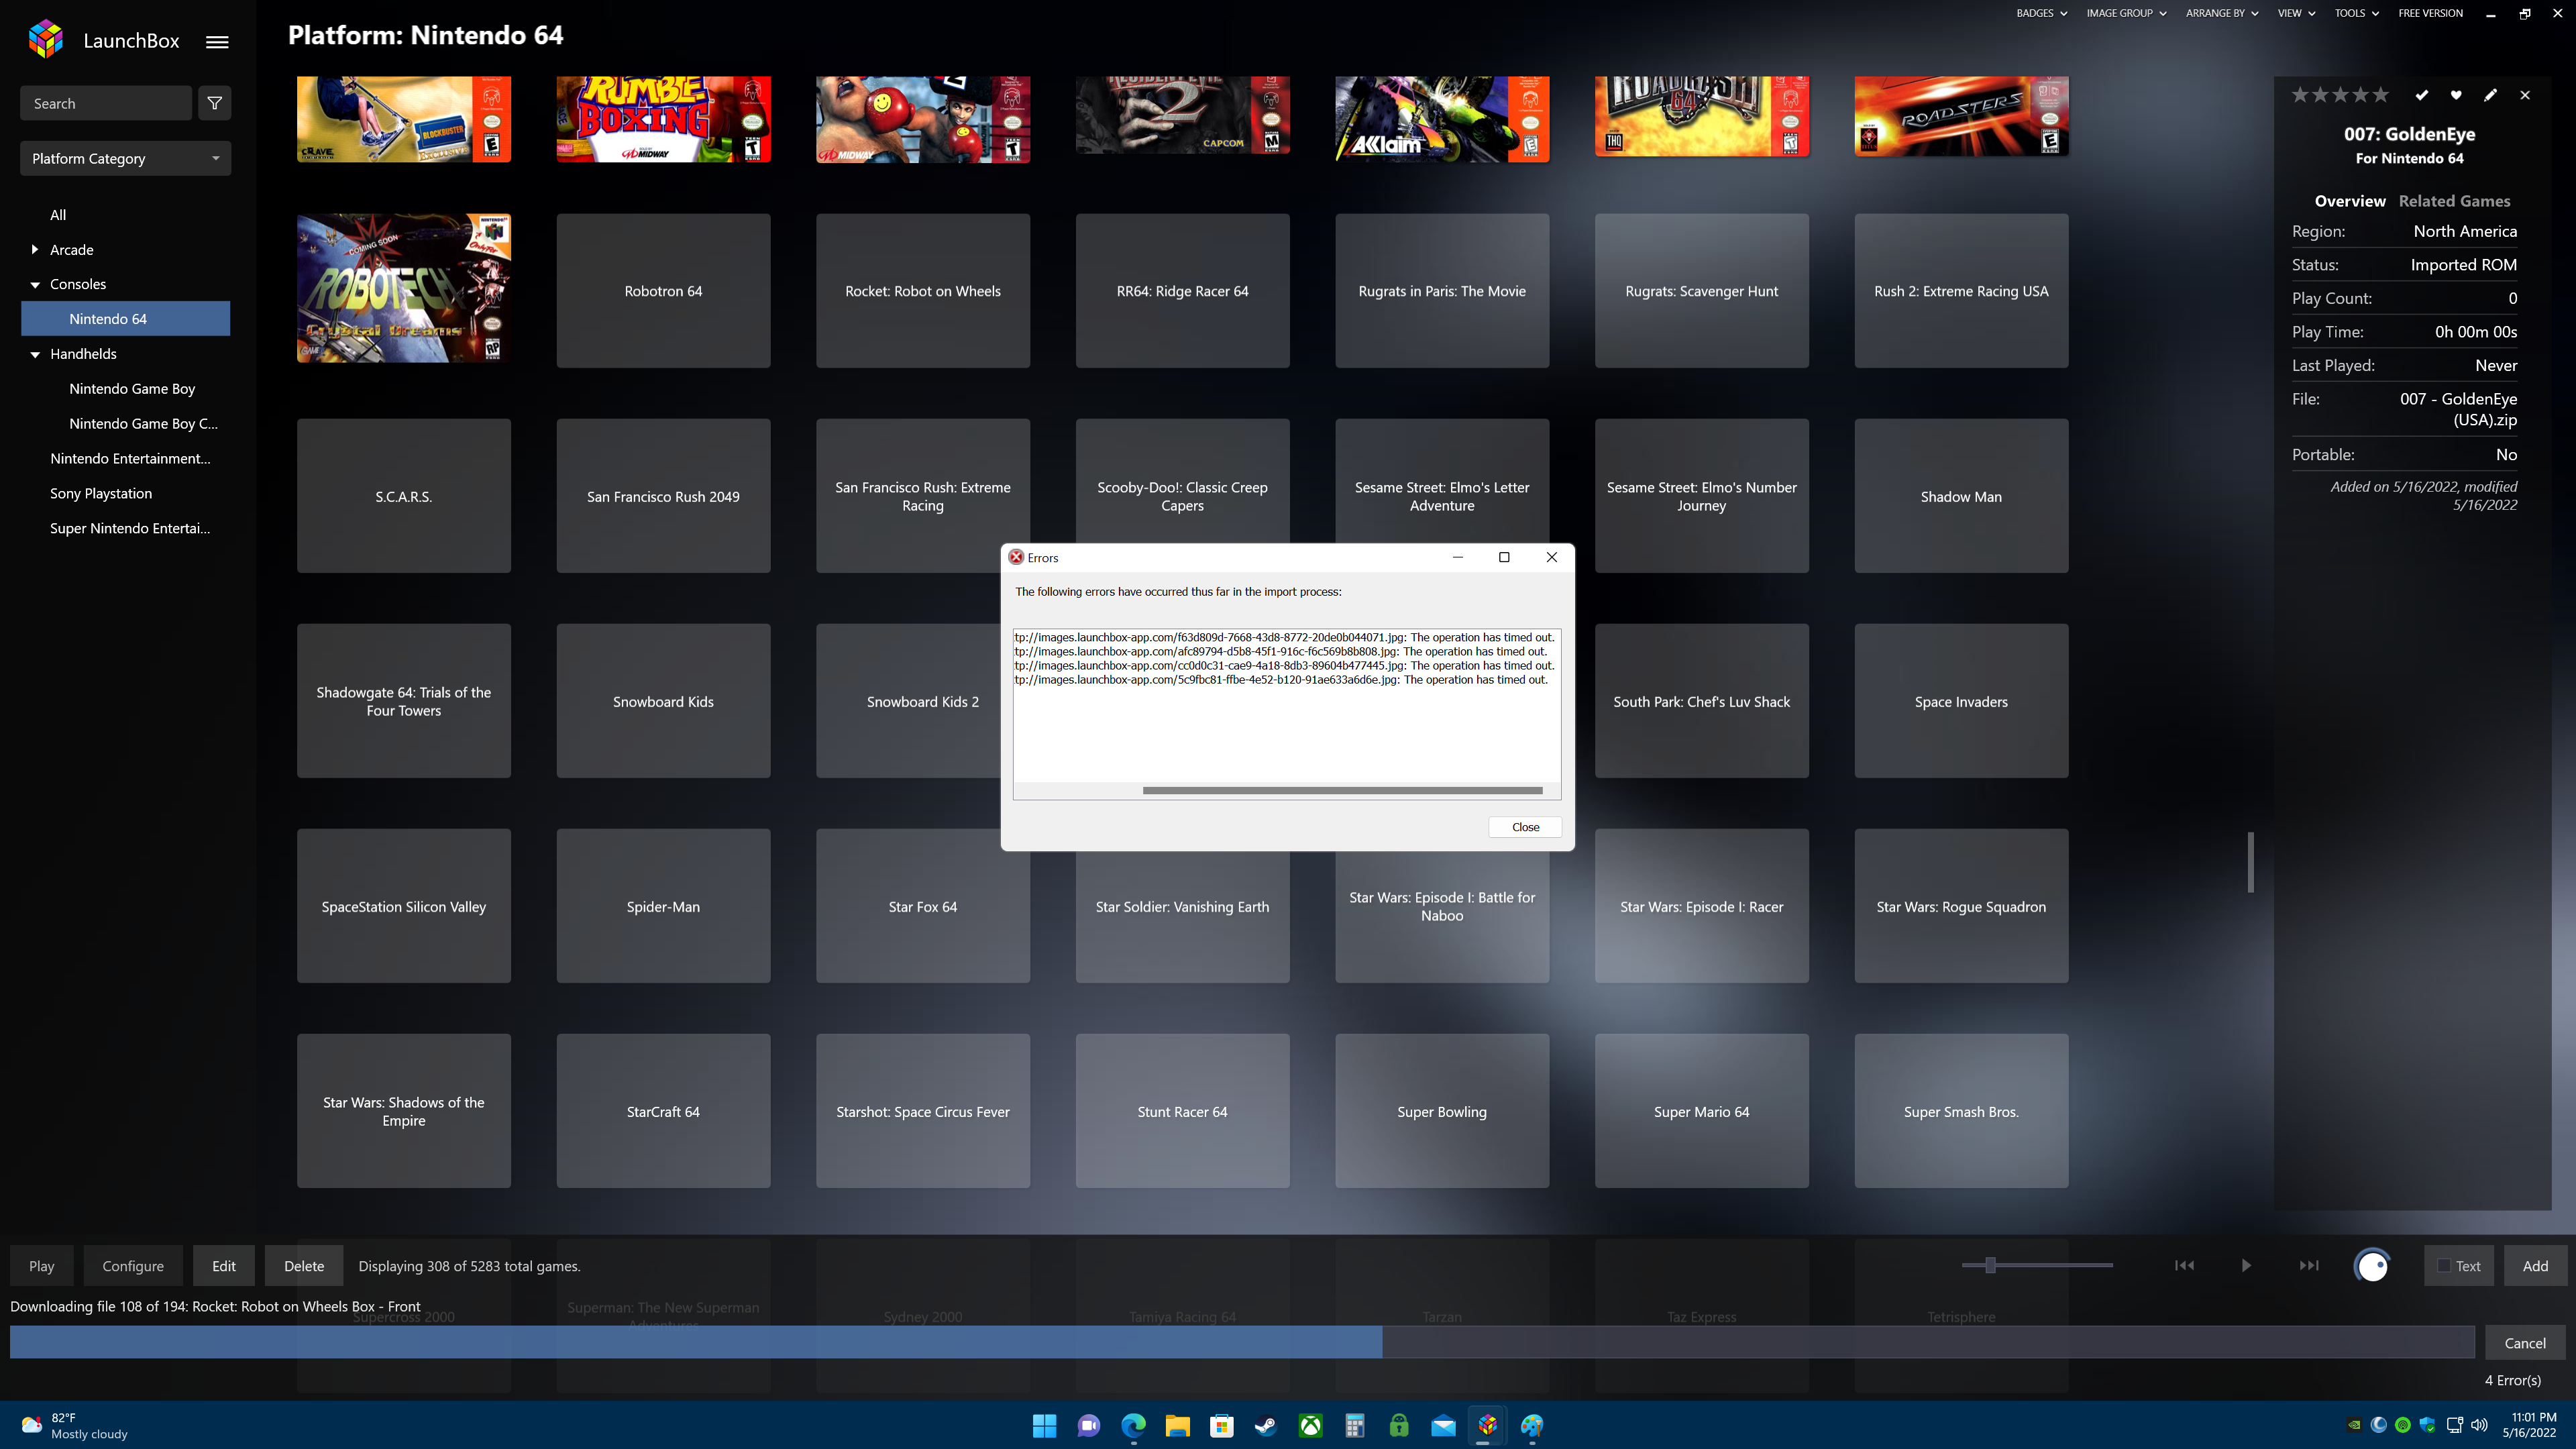Click into the Search field
2576x1449 pixels.
[x=105, y=103]
